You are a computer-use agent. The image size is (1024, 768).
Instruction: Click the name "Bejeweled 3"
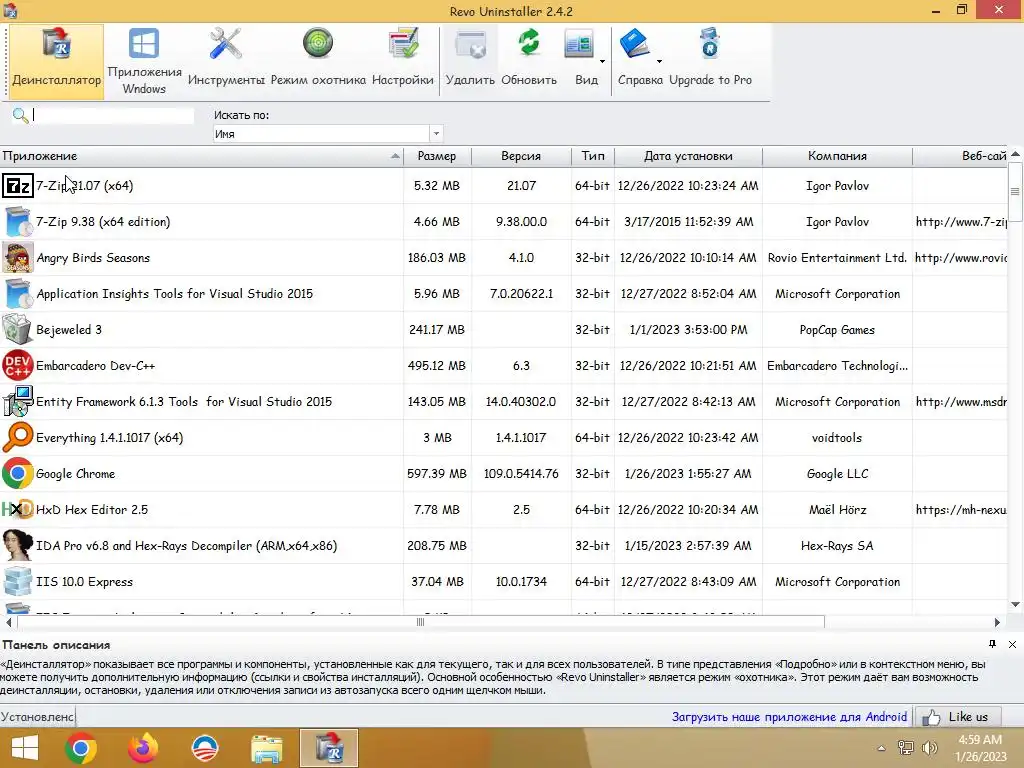click(x=69, y=330)
